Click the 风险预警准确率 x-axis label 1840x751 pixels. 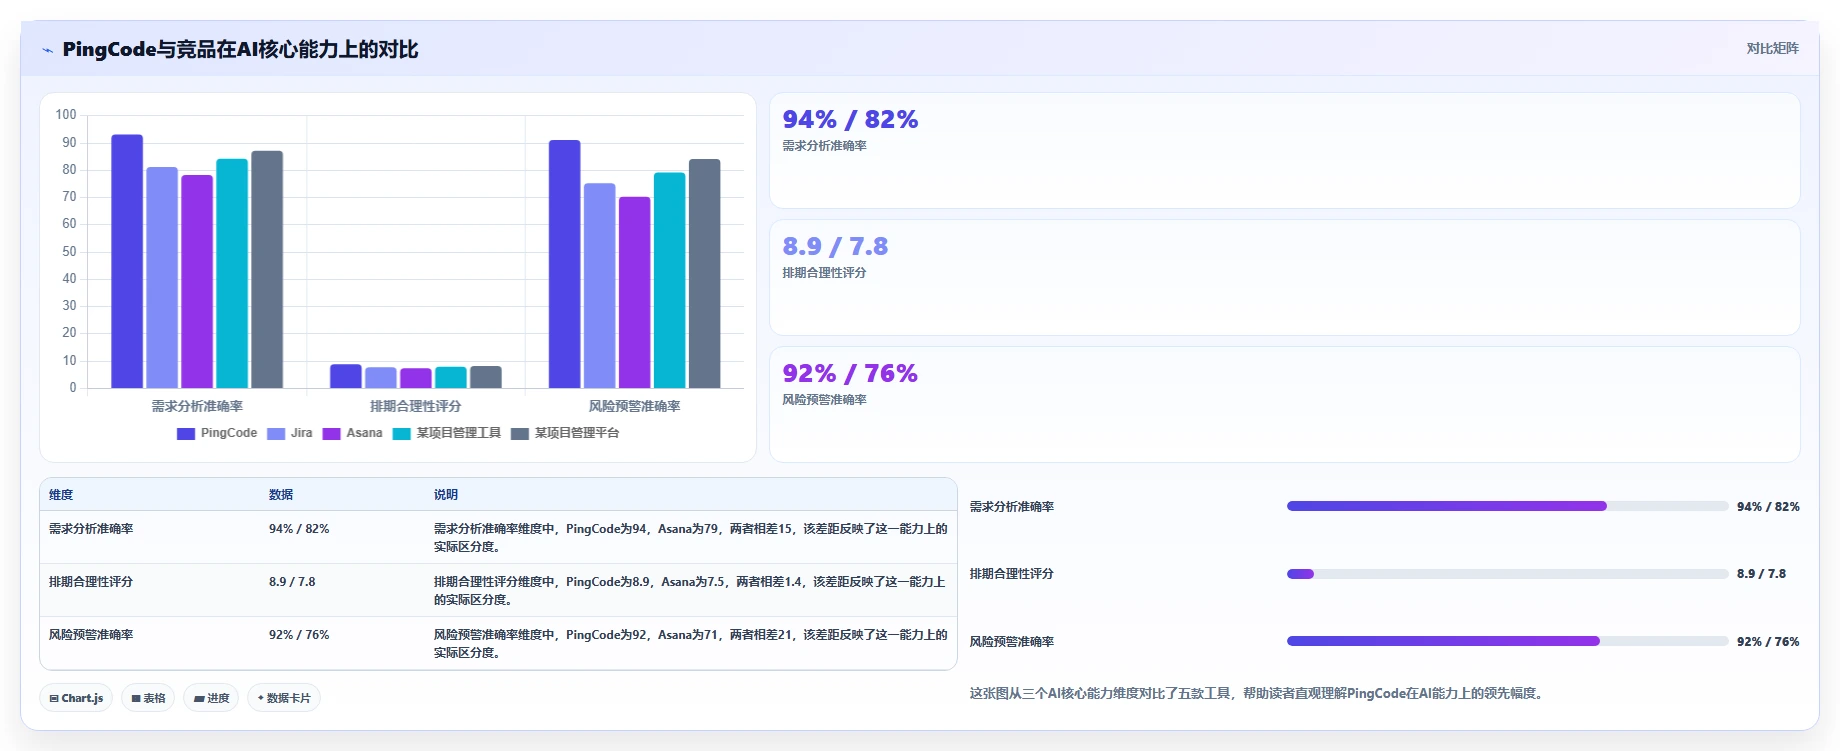tap(635, 406)
